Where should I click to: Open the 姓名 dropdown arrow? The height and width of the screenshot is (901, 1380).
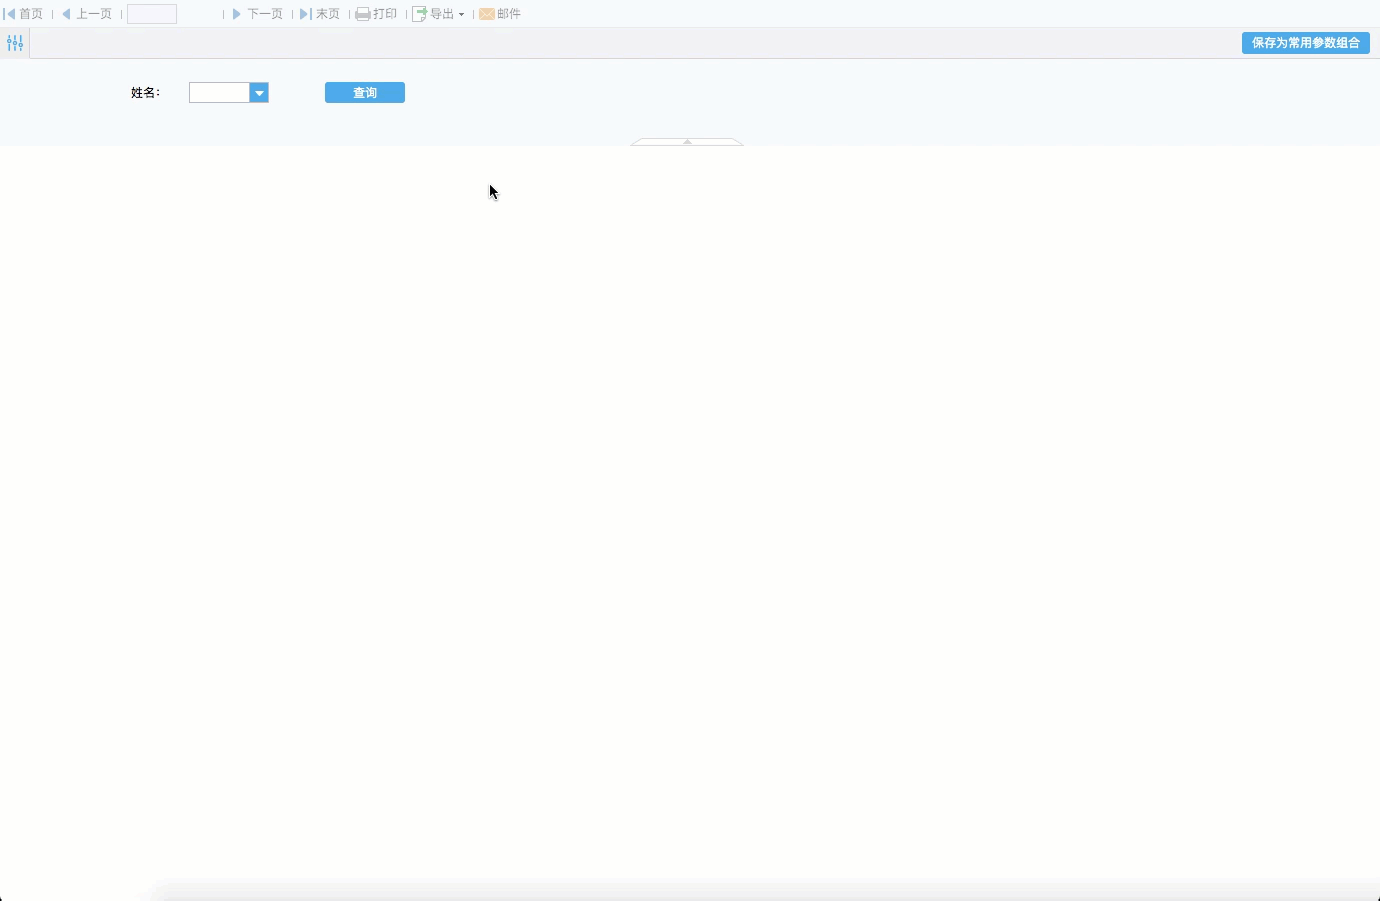[259, 93]
